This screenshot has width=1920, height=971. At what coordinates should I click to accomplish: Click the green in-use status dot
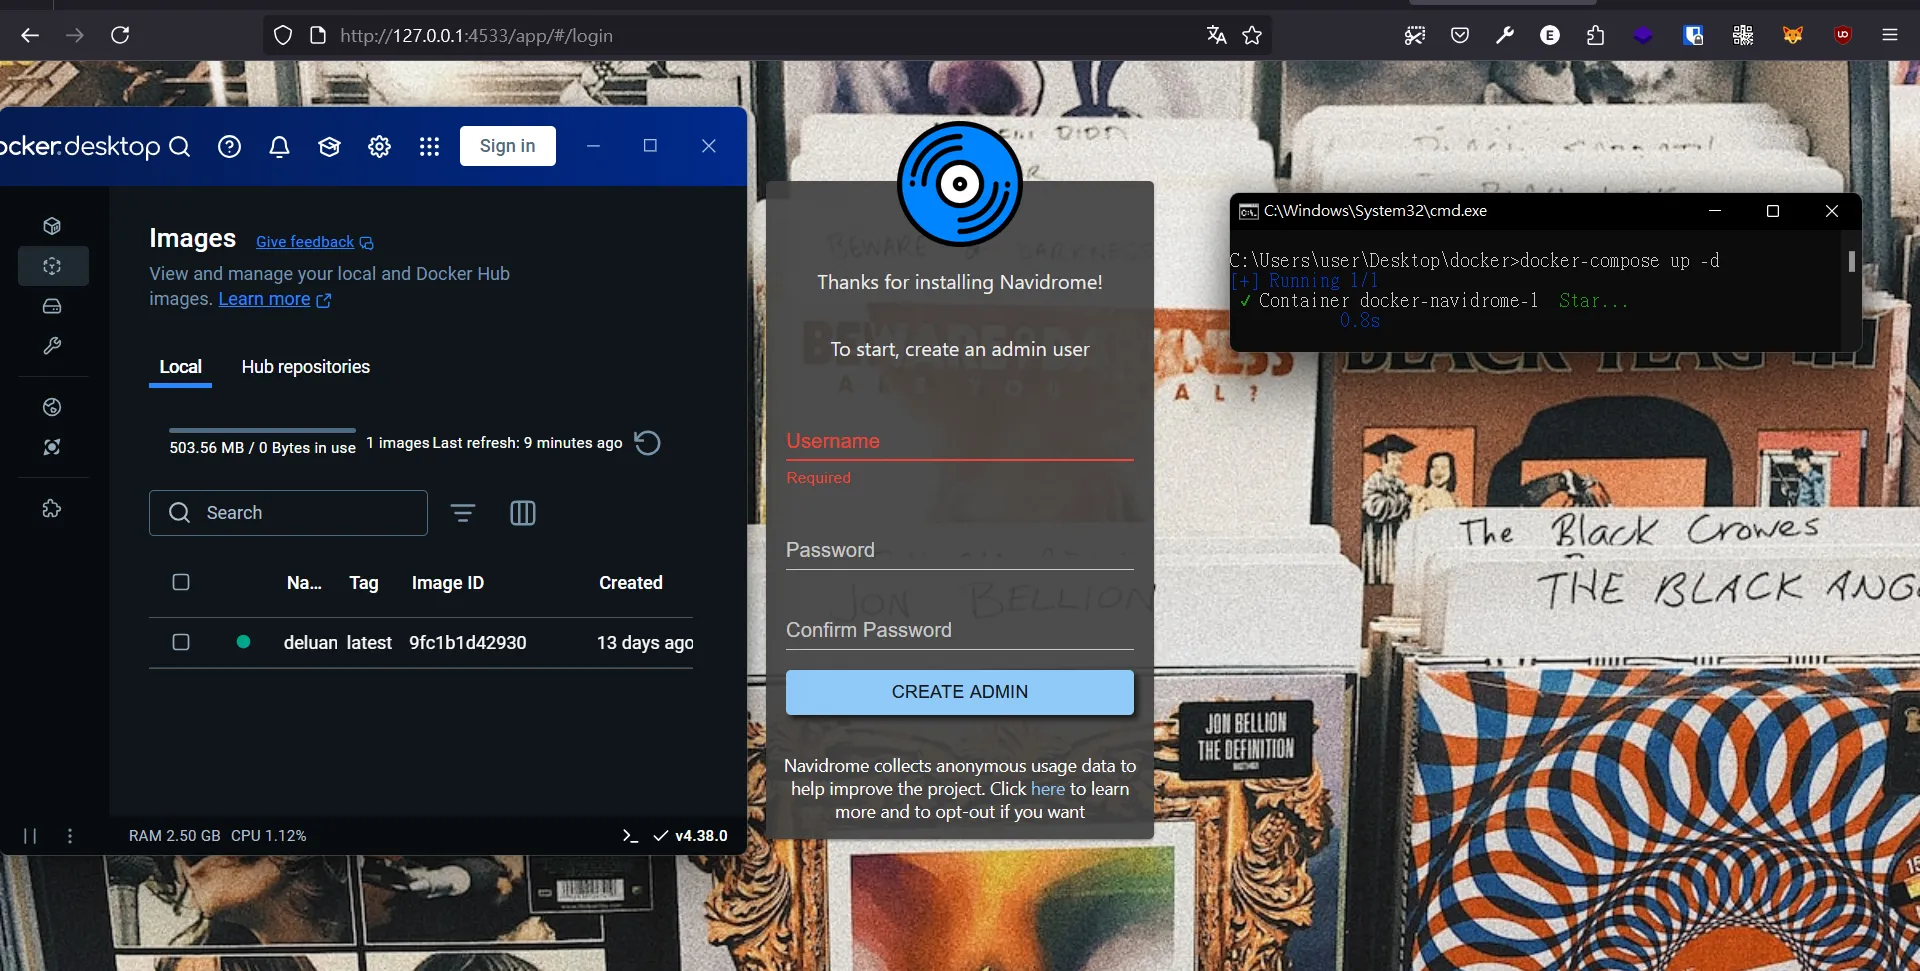(x=243, y=642)
